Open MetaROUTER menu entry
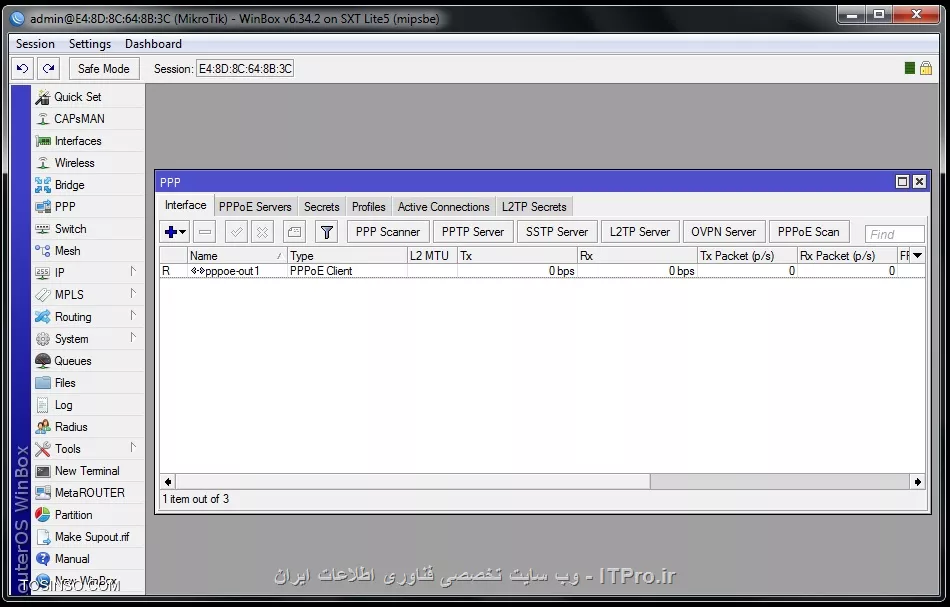The height and width of the screenshot is (607, 950). coord(88,493)
